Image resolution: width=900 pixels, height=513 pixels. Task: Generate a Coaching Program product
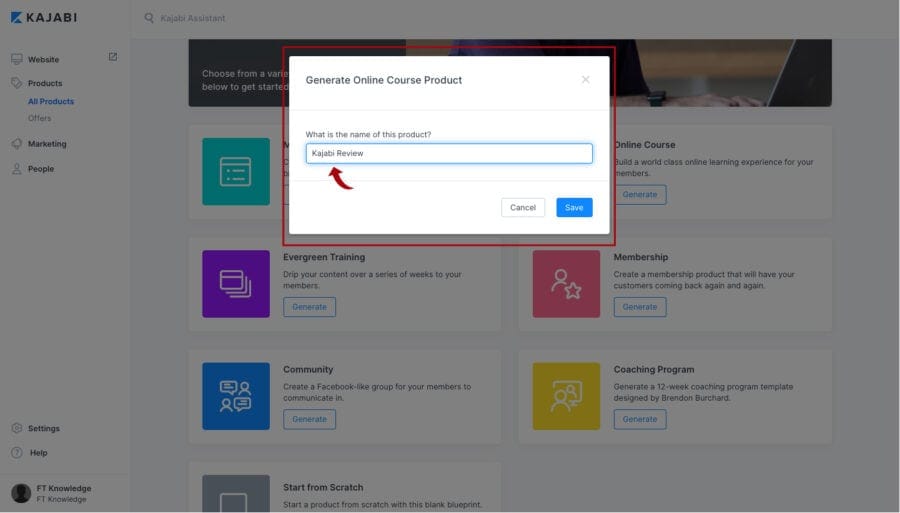pyautogui.click(x=640, y=419)
